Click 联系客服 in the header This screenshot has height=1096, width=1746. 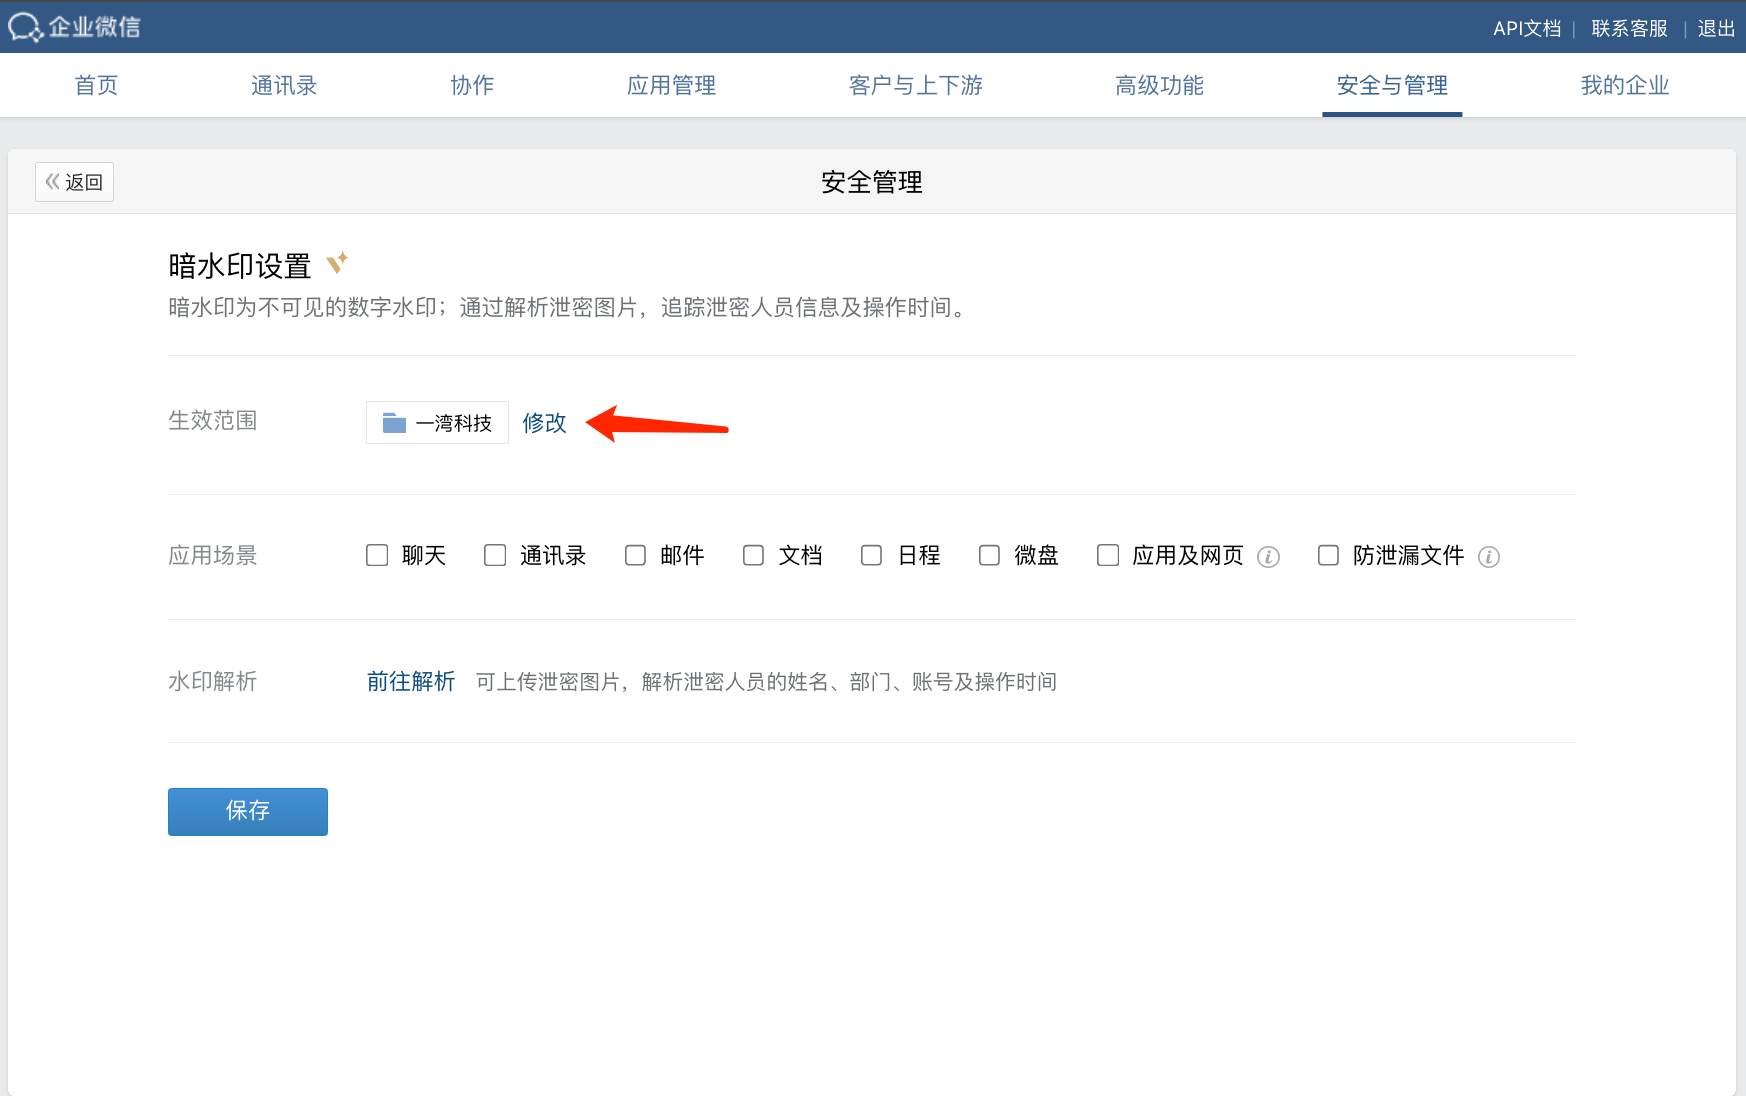tap(1629, 28)
